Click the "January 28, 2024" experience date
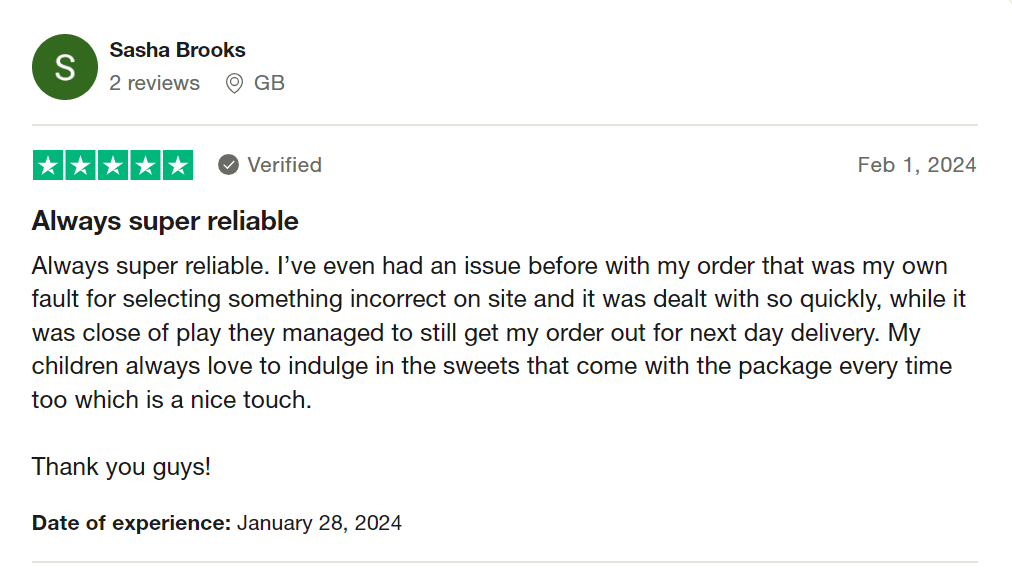 coord(319,522)
